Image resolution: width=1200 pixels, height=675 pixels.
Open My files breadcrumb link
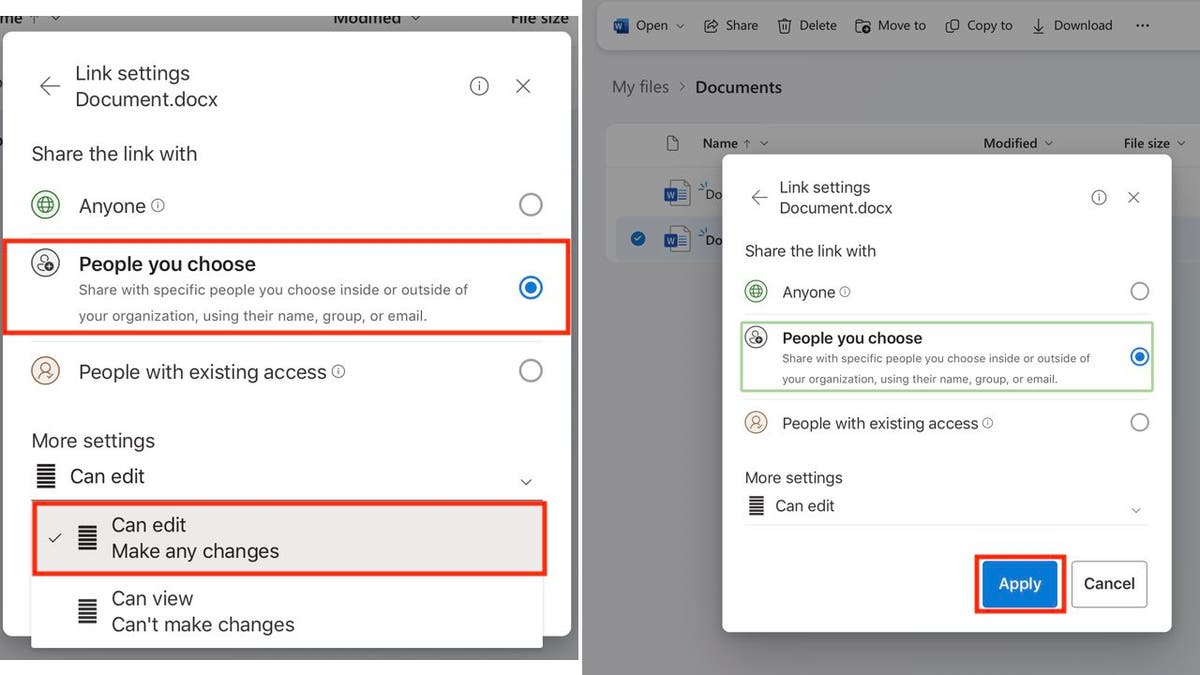(x=640, y=87)
